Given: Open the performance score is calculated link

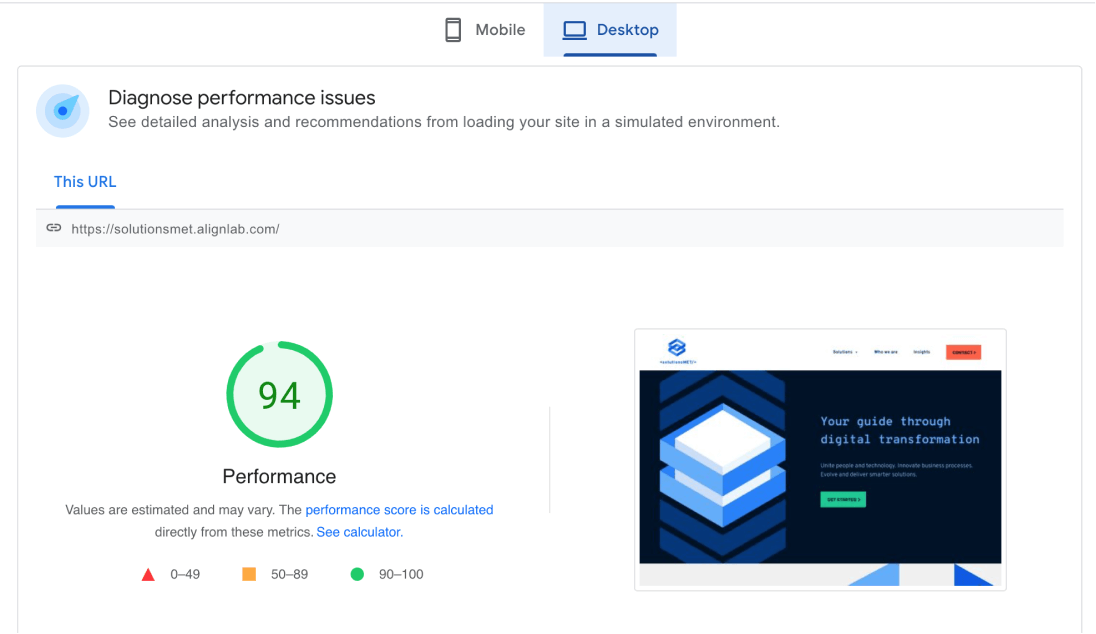Looking at the screenshot, I should click(399, 510).
